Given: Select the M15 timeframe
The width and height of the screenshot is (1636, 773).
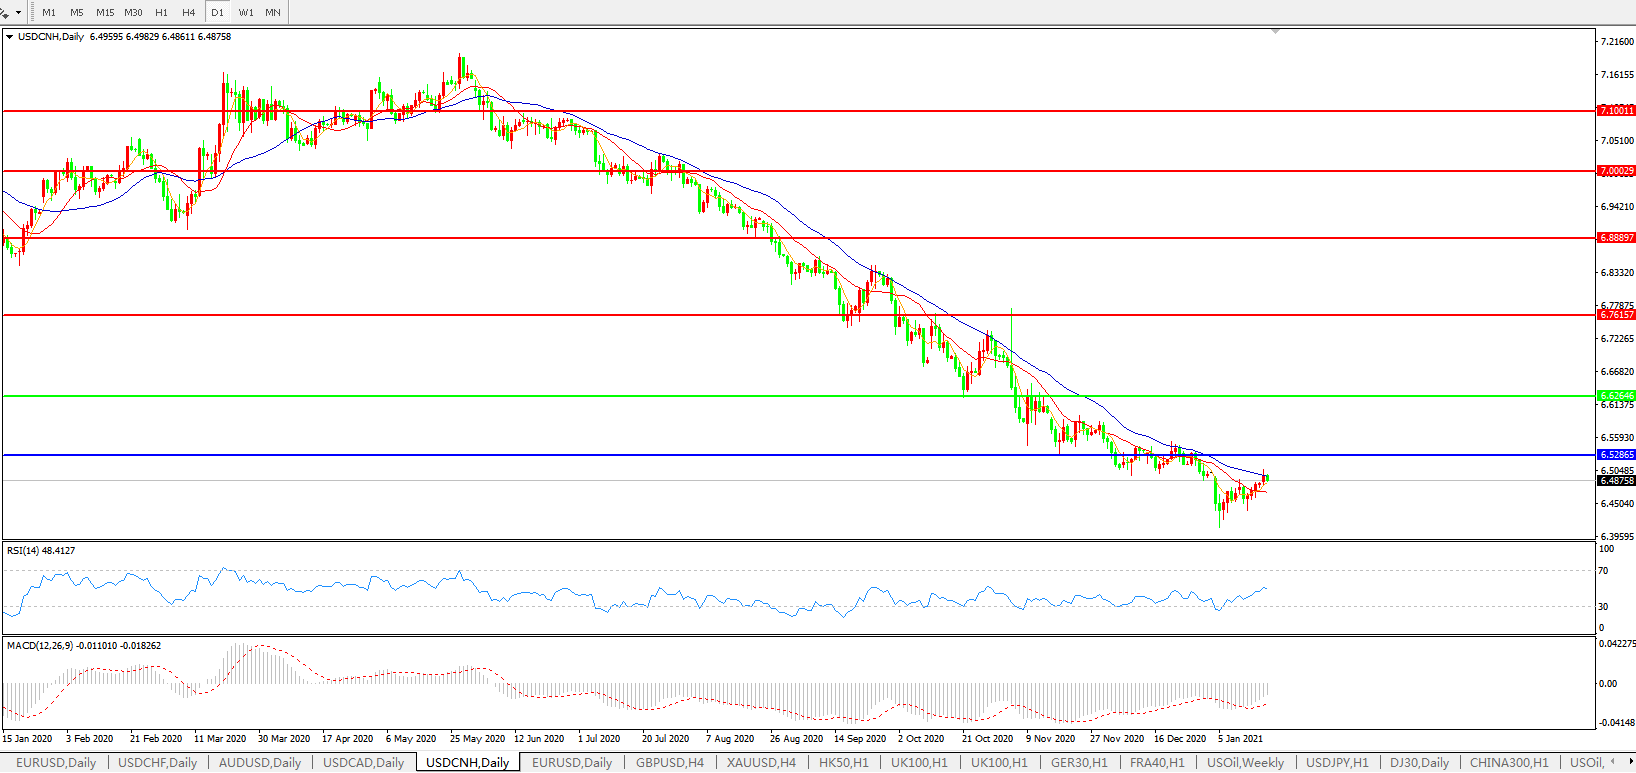Looking at the screenshot, I should (x=105, y=12).
